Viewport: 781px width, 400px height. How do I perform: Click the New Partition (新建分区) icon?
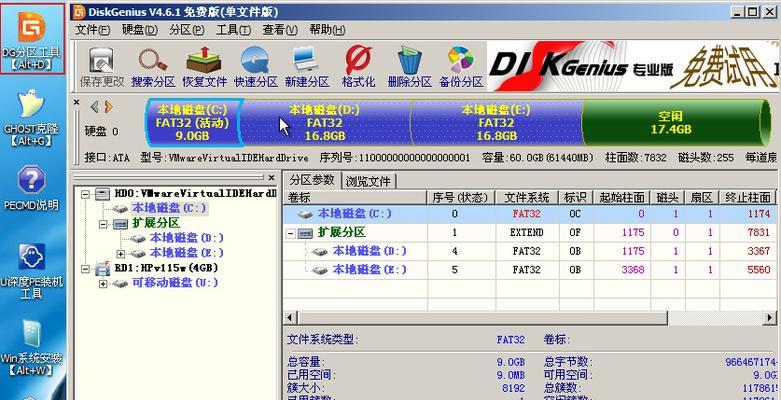307,67
